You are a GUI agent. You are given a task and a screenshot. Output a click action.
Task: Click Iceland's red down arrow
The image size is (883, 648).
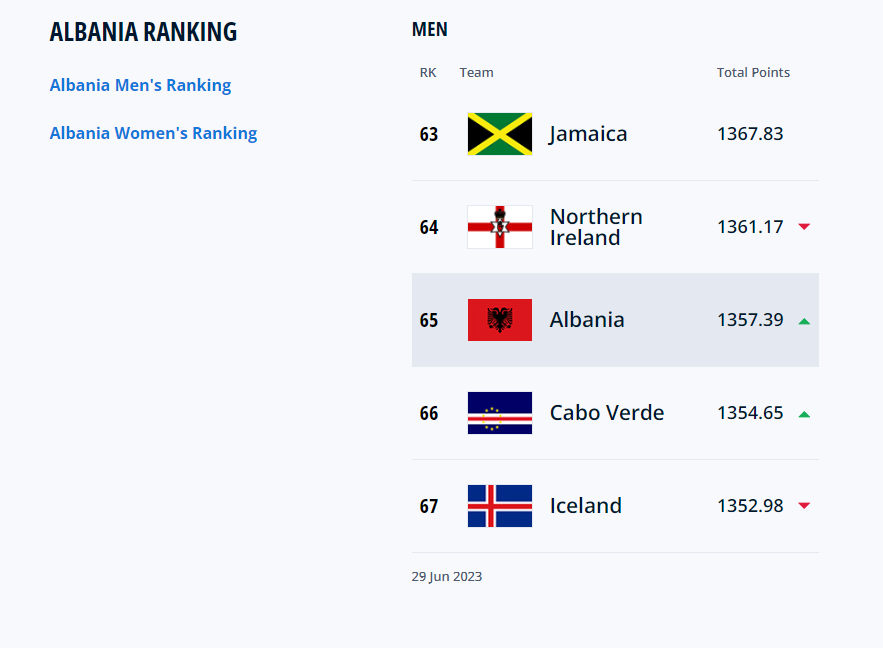pyautogui.click(x=804, y=506)
